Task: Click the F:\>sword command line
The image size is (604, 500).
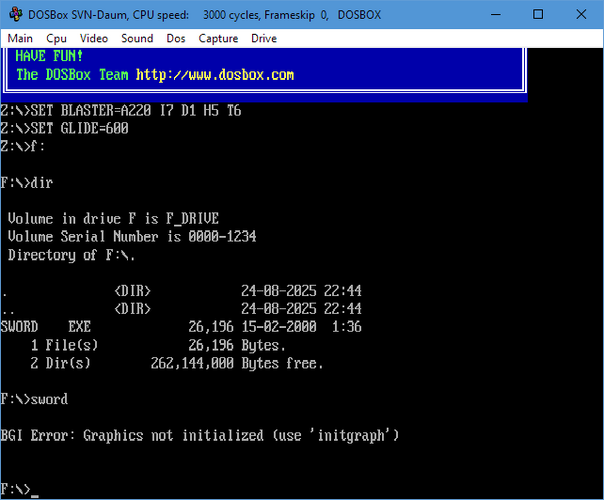Action: click(34, 399)
